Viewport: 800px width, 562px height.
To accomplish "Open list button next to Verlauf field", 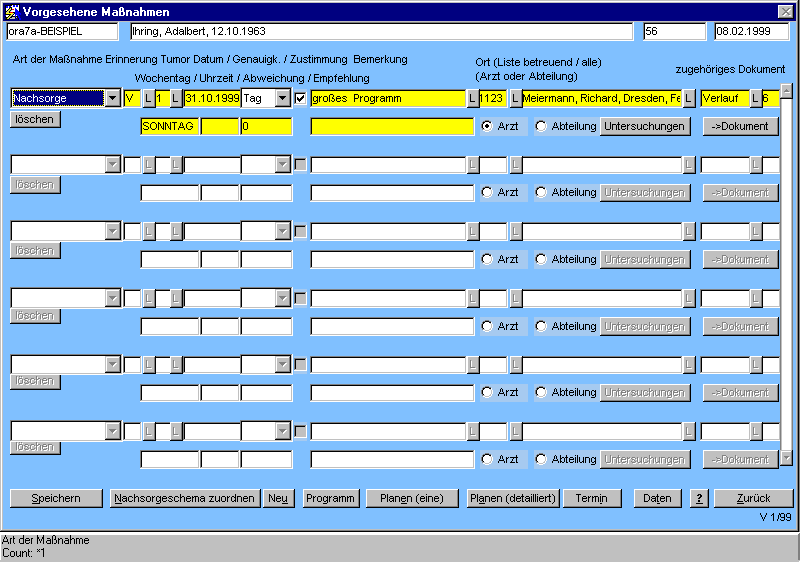I will pos(756,98).
